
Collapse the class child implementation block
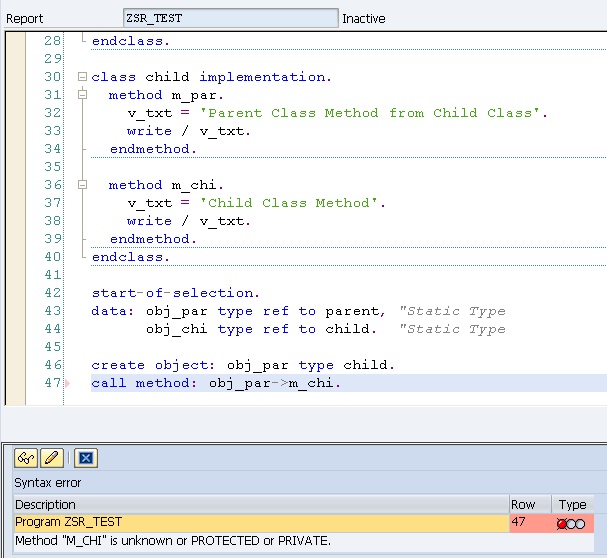click(x=81, y=77)
